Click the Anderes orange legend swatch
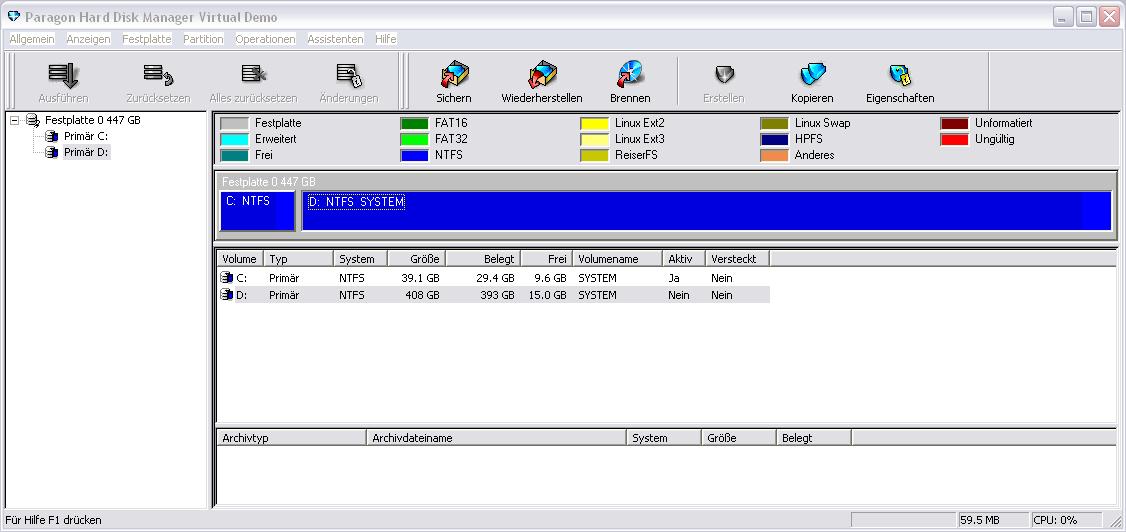The height and width of the screenshot is (532, 1126). click(x=774, y=155)
